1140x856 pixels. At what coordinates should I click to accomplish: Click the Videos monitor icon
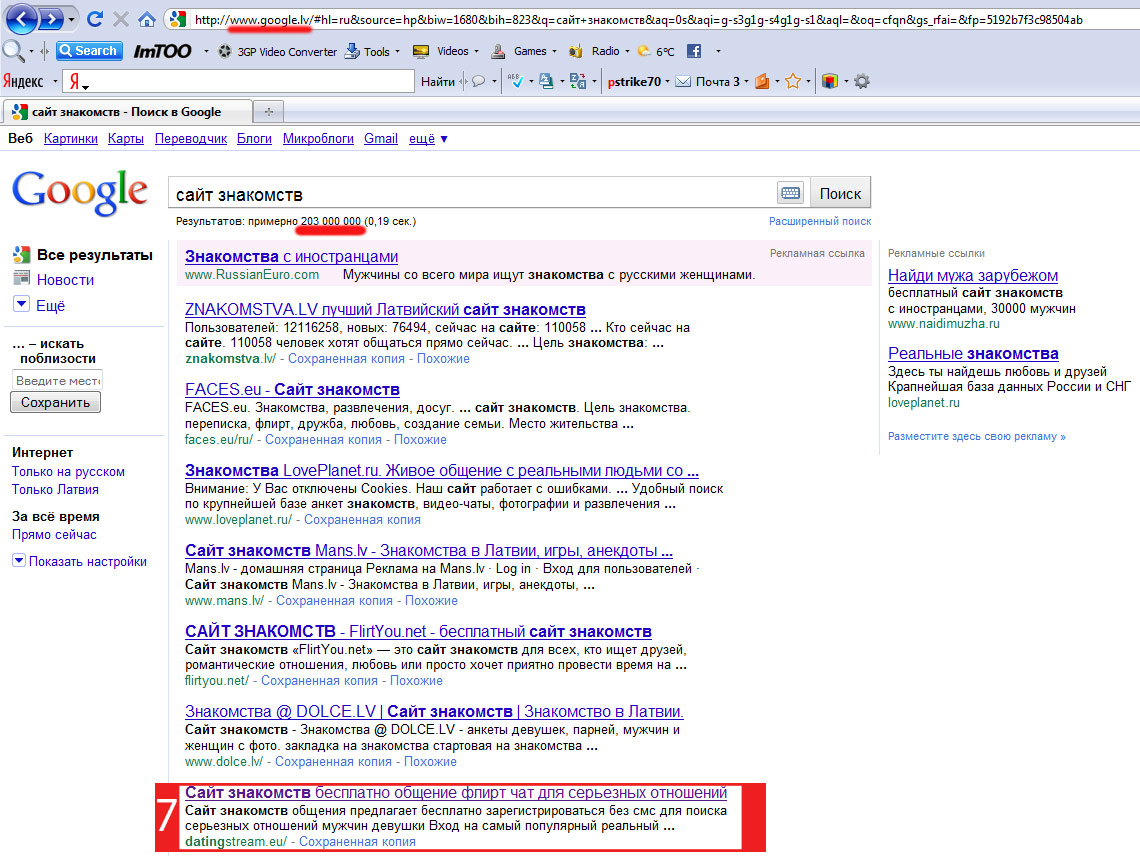coord(420,51)
